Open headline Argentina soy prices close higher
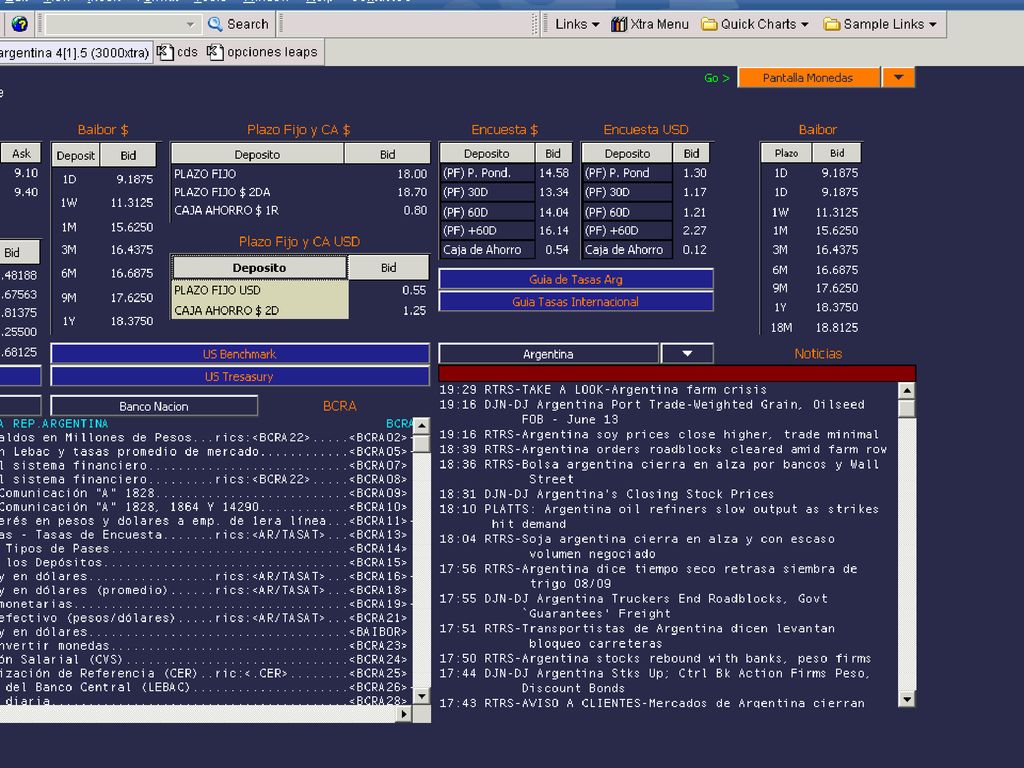 (659, 434)
